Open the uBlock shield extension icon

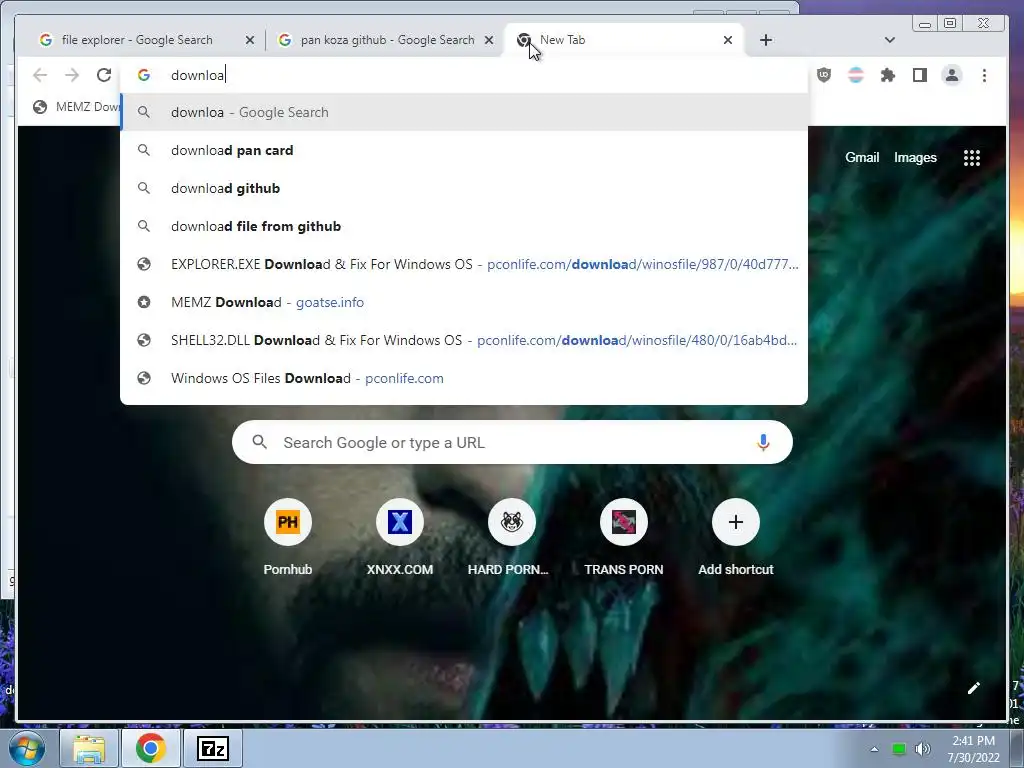tap(824, 75)
